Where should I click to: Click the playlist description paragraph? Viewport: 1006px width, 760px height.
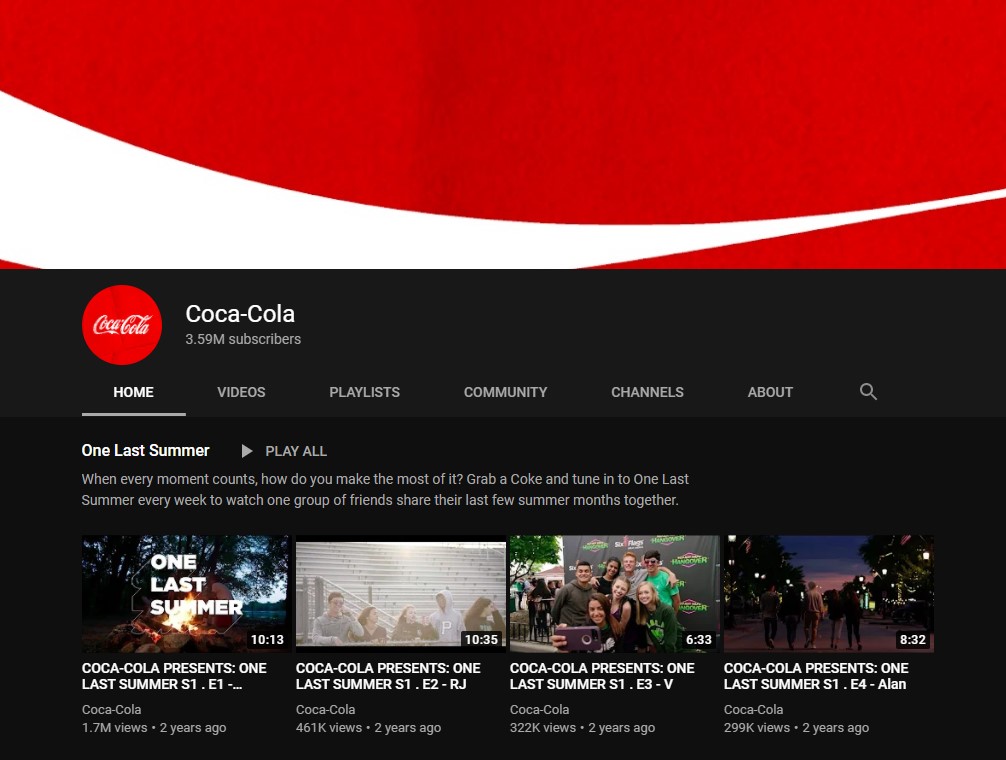click(385, 489)
